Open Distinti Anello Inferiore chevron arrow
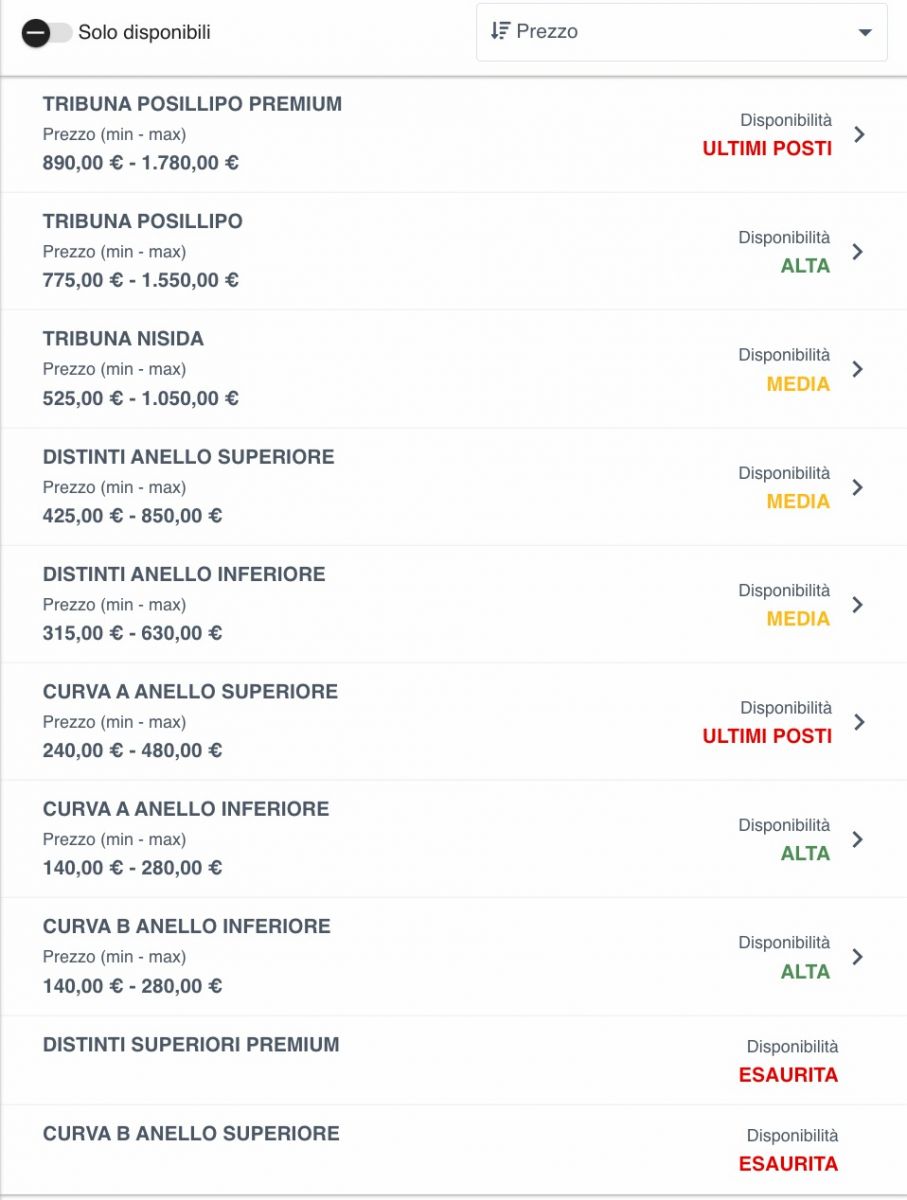This screenshot has height=1200, width=907. coord(857,604)
